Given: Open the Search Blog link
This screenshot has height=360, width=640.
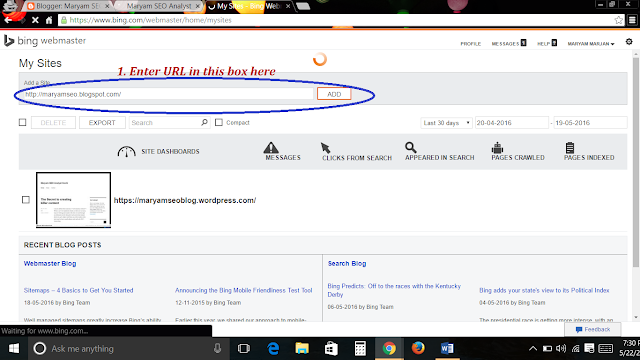Looking at the screenshot, I should (347, 264).
